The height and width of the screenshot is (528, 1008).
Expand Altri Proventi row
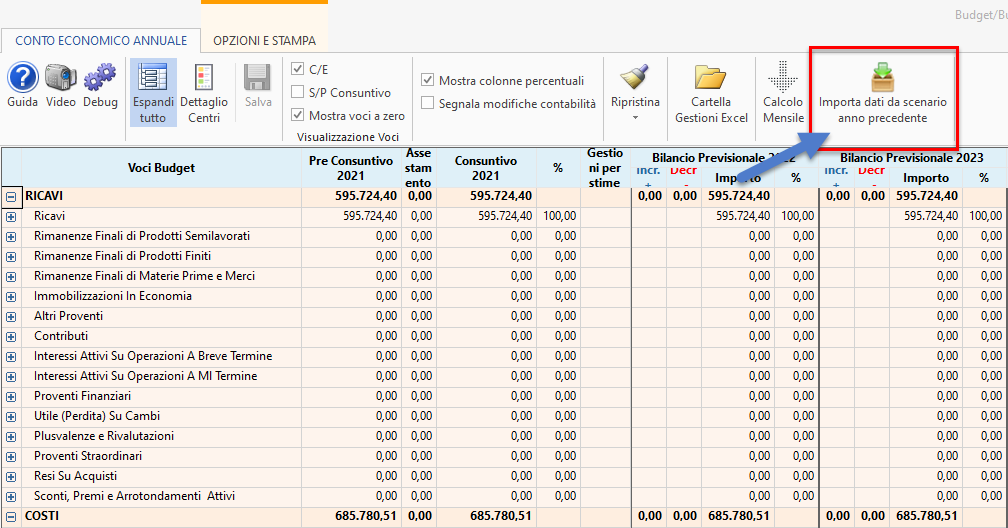(x=11, y=316)
